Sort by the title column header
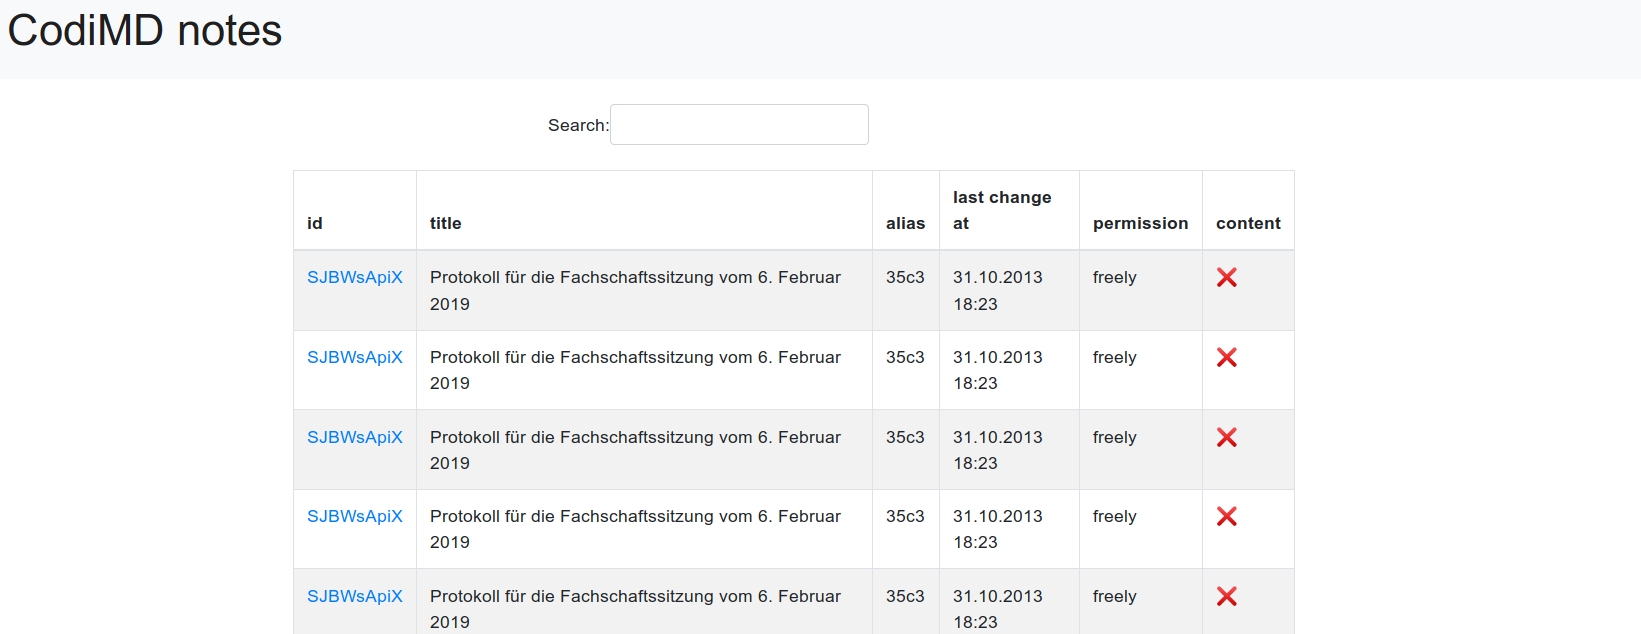The height and width of the screenshot is (634, 1641). 446,223
